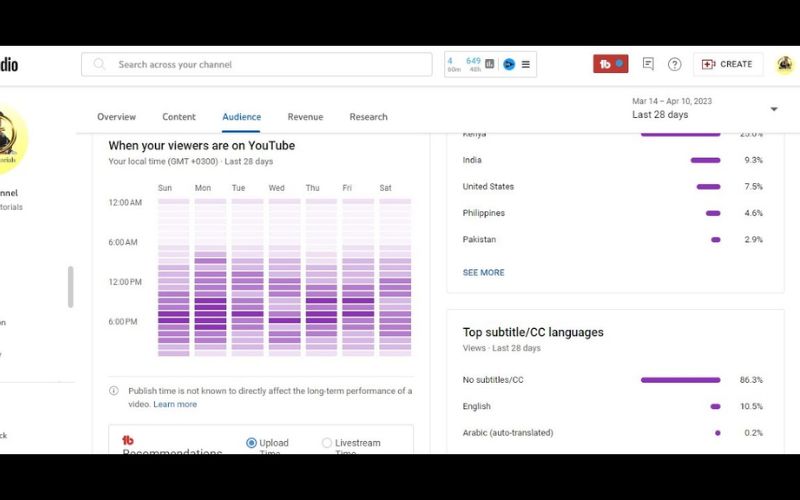Screen dimensions: 800x500
Task: Open TubeBuddy stats bar chart icon
Action: (x=490, y=64)
